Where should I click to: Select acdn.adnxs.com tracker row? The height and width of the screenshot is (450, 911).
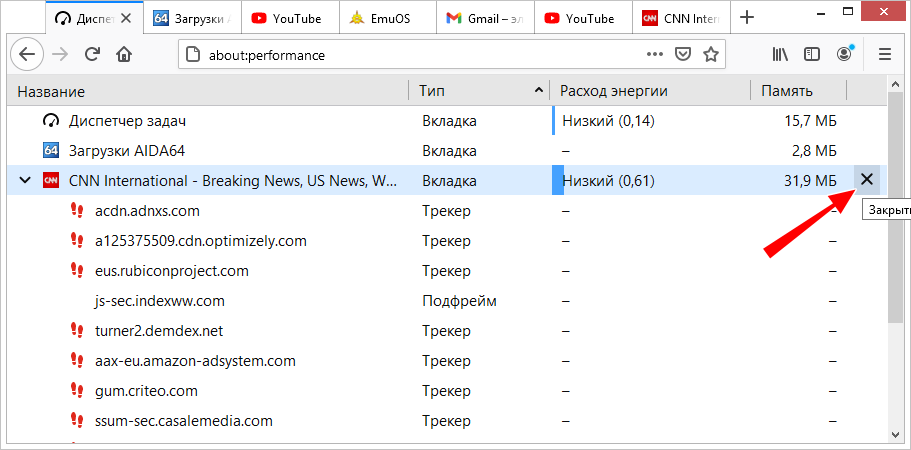click(x=447, y=211)
